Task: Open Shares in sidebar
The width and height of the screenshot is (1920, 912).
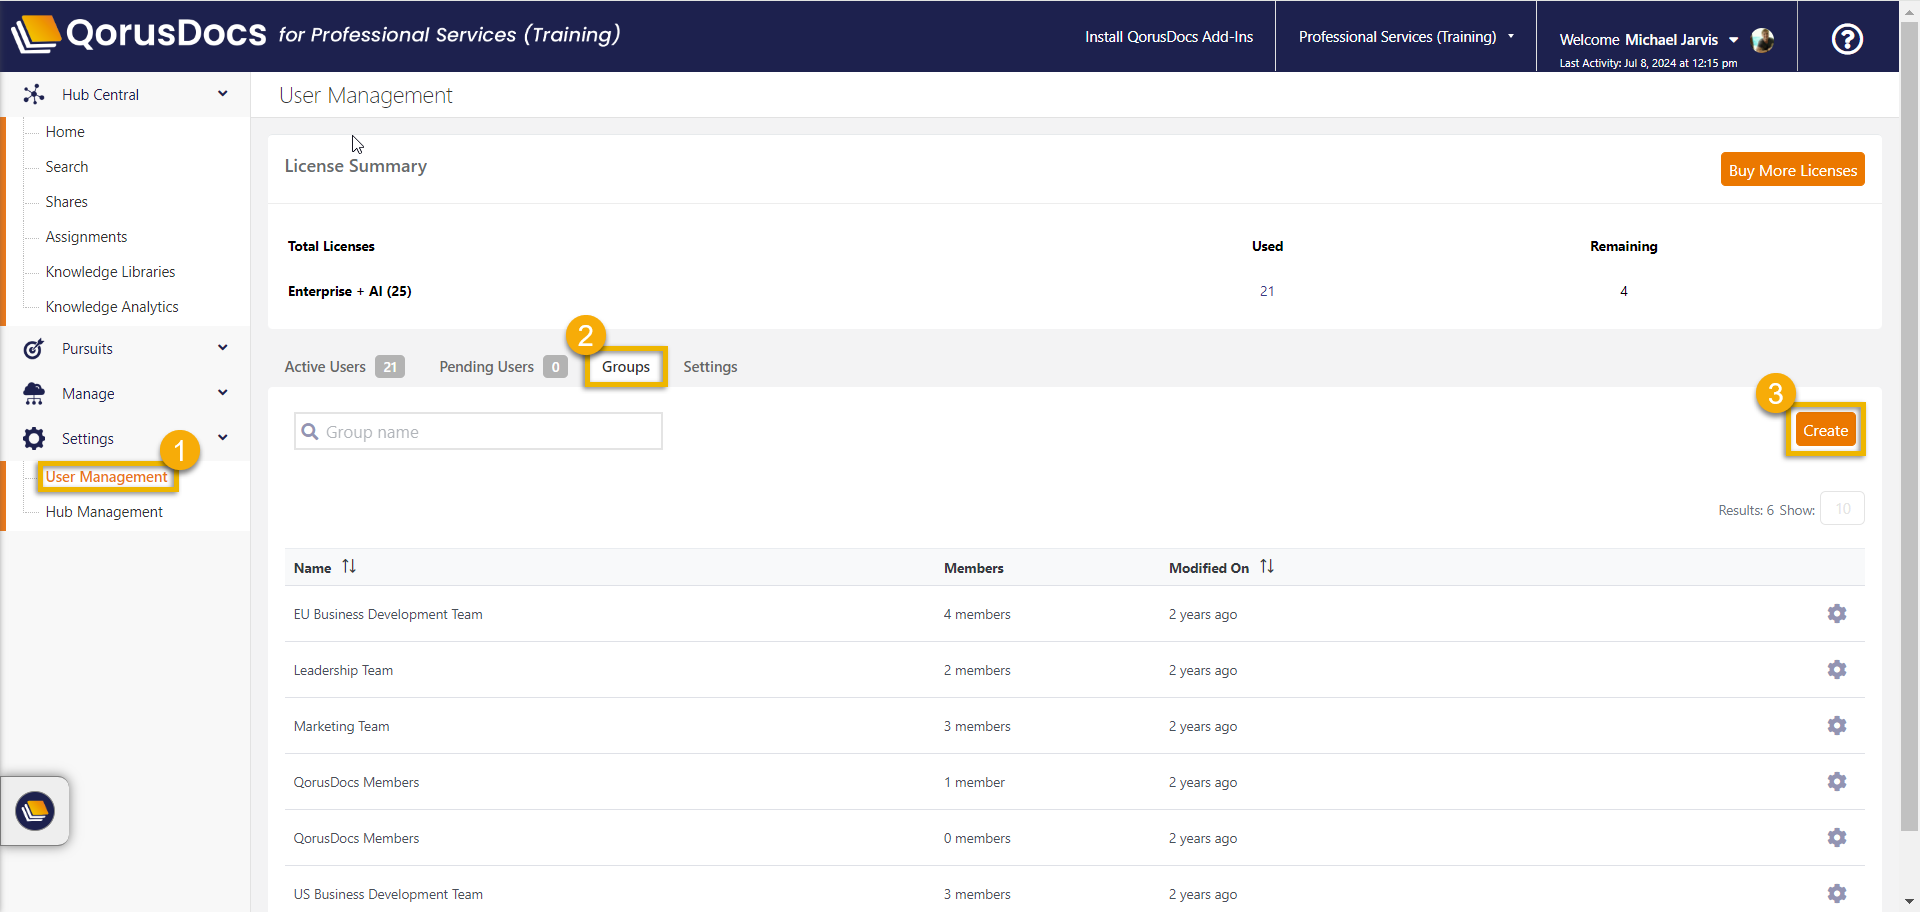Action: (67, 202)
